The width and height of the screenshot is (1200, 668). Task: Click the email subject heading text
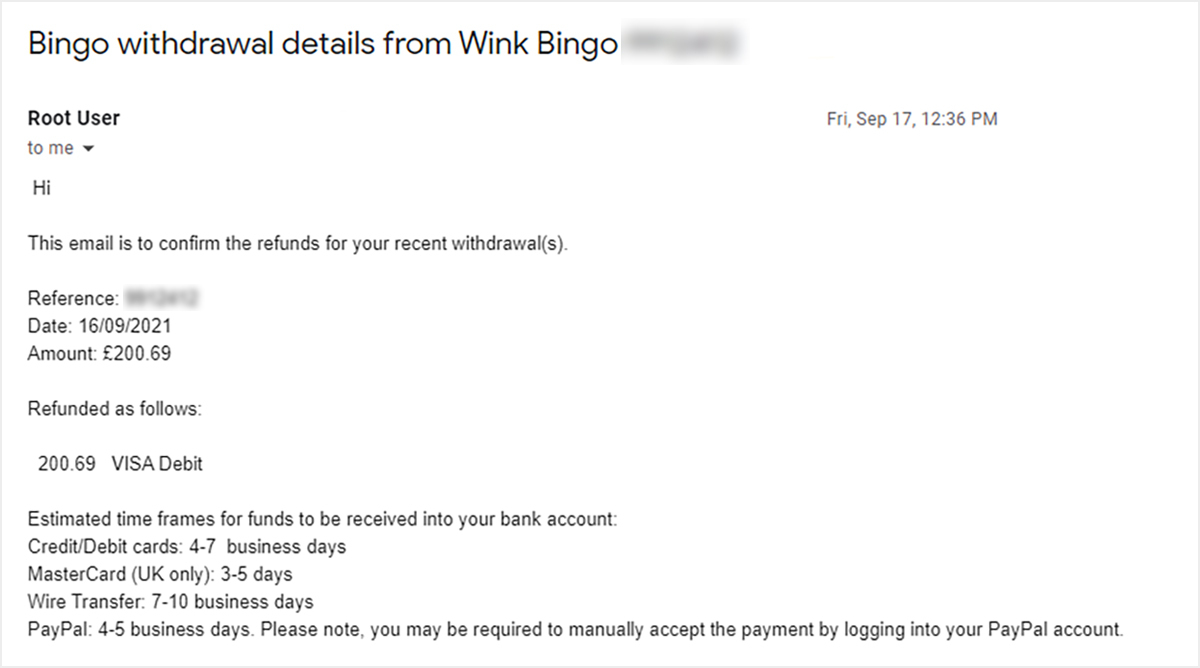coord(323,45)
